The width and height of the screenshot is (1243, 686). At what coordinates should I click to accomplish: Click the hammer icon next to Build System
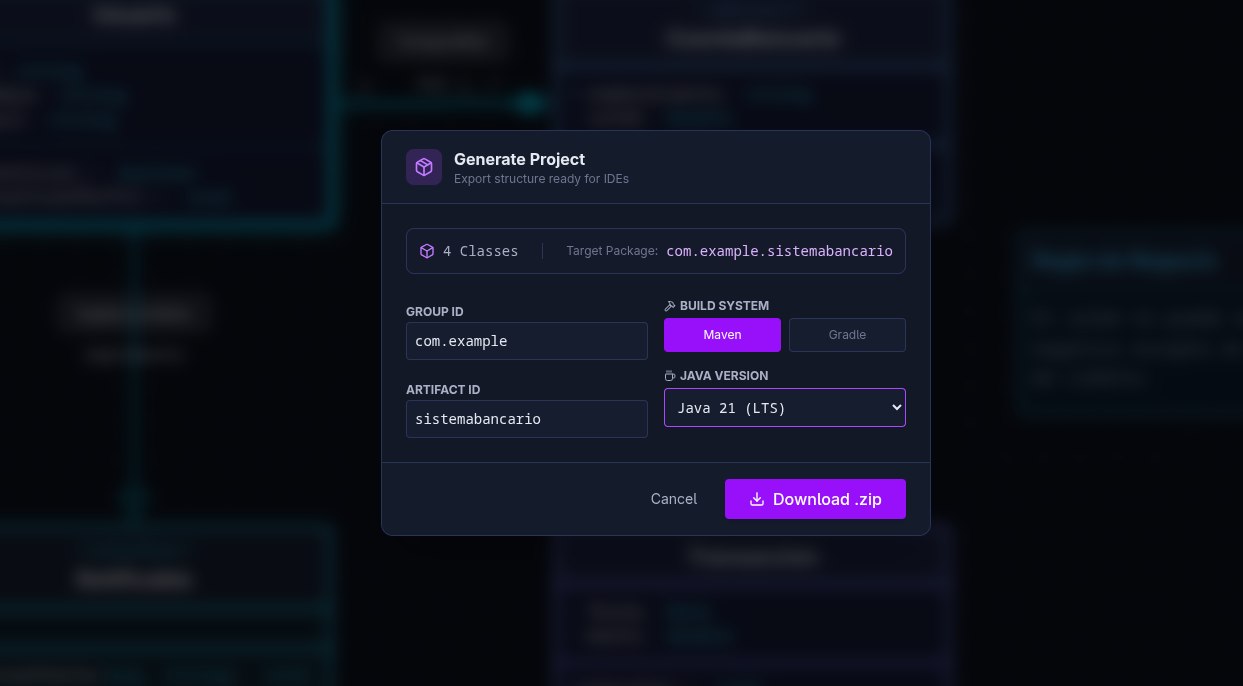point(670,306)
